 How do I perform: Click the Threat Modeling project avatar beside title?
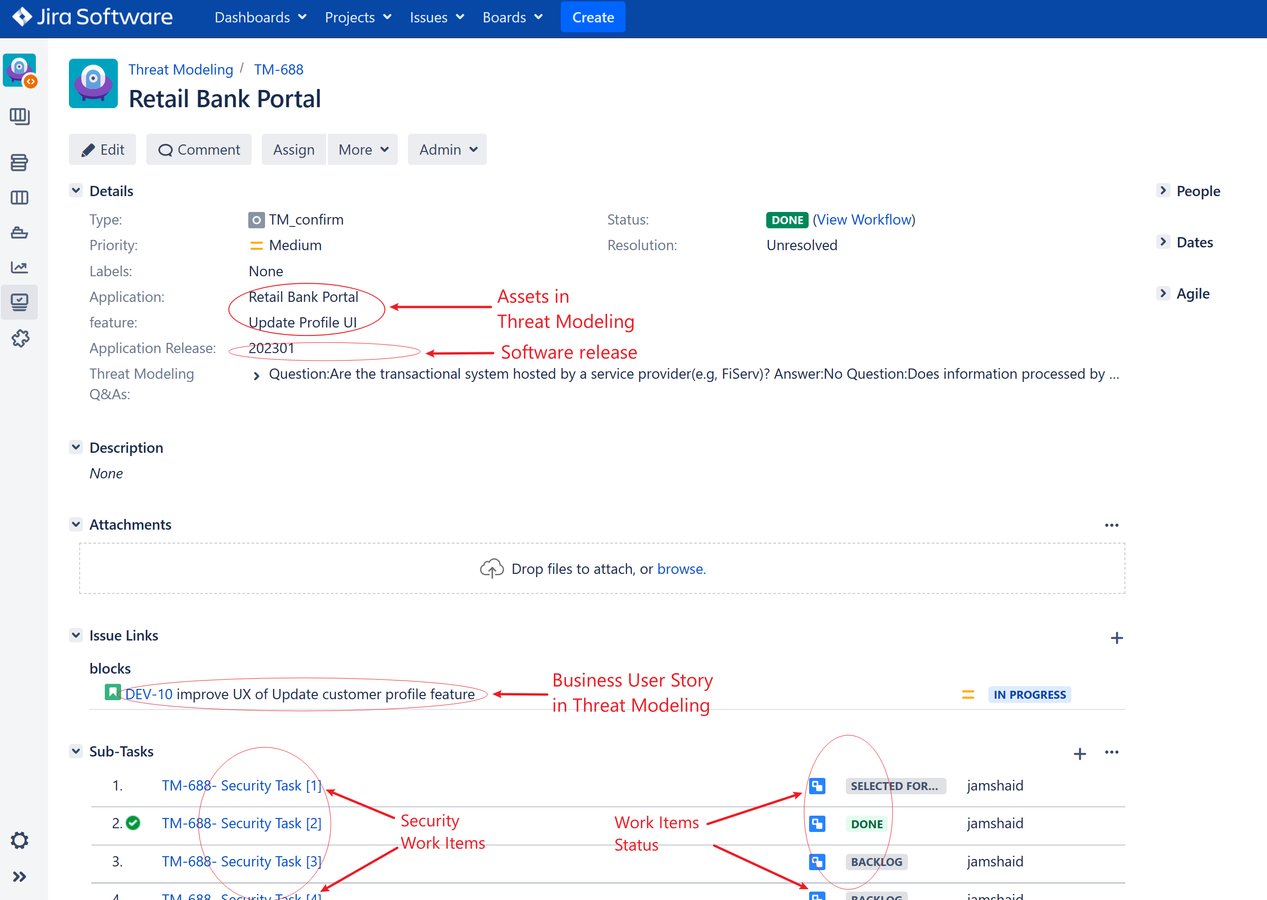pyautogui.click(x=93, y=83)
